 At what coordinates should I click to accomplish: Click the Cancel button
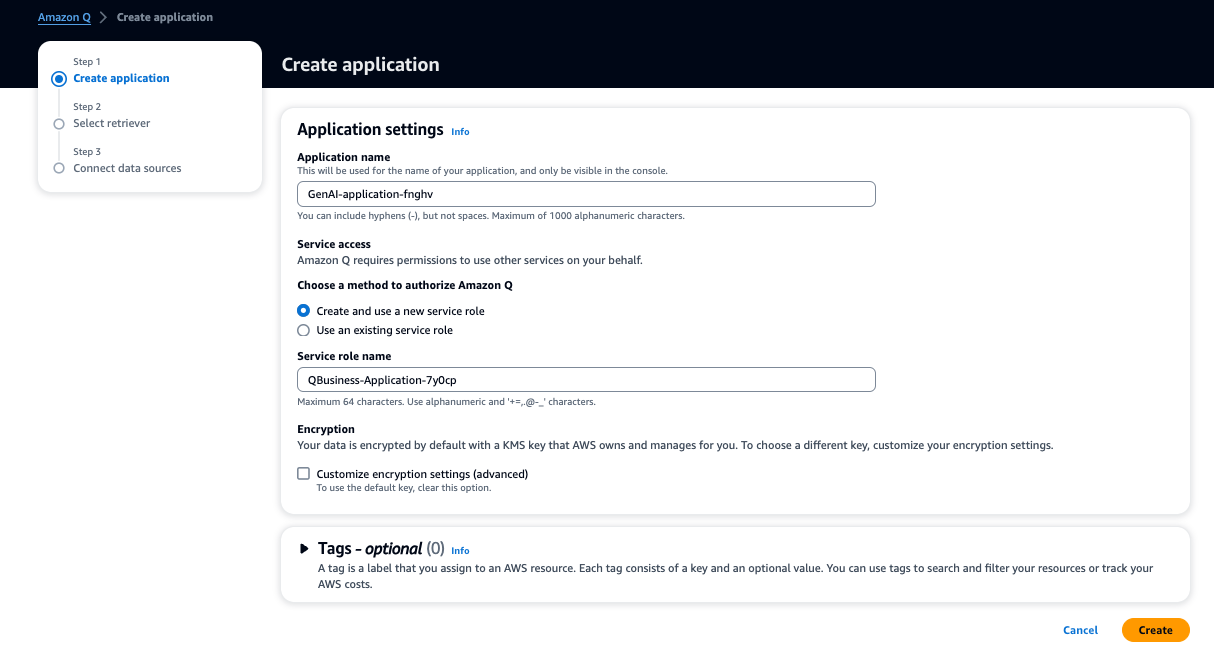1080,630
